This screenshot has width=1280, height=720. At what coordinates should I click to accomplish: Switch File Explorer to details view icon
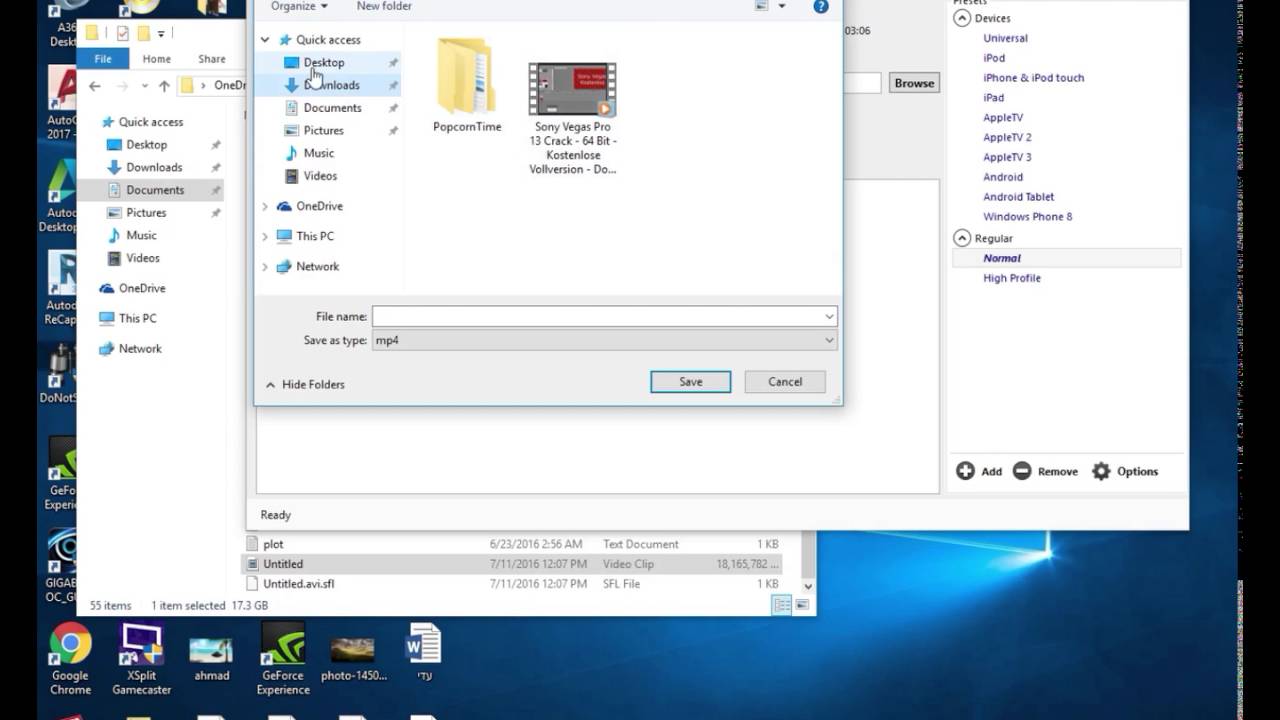782,605
